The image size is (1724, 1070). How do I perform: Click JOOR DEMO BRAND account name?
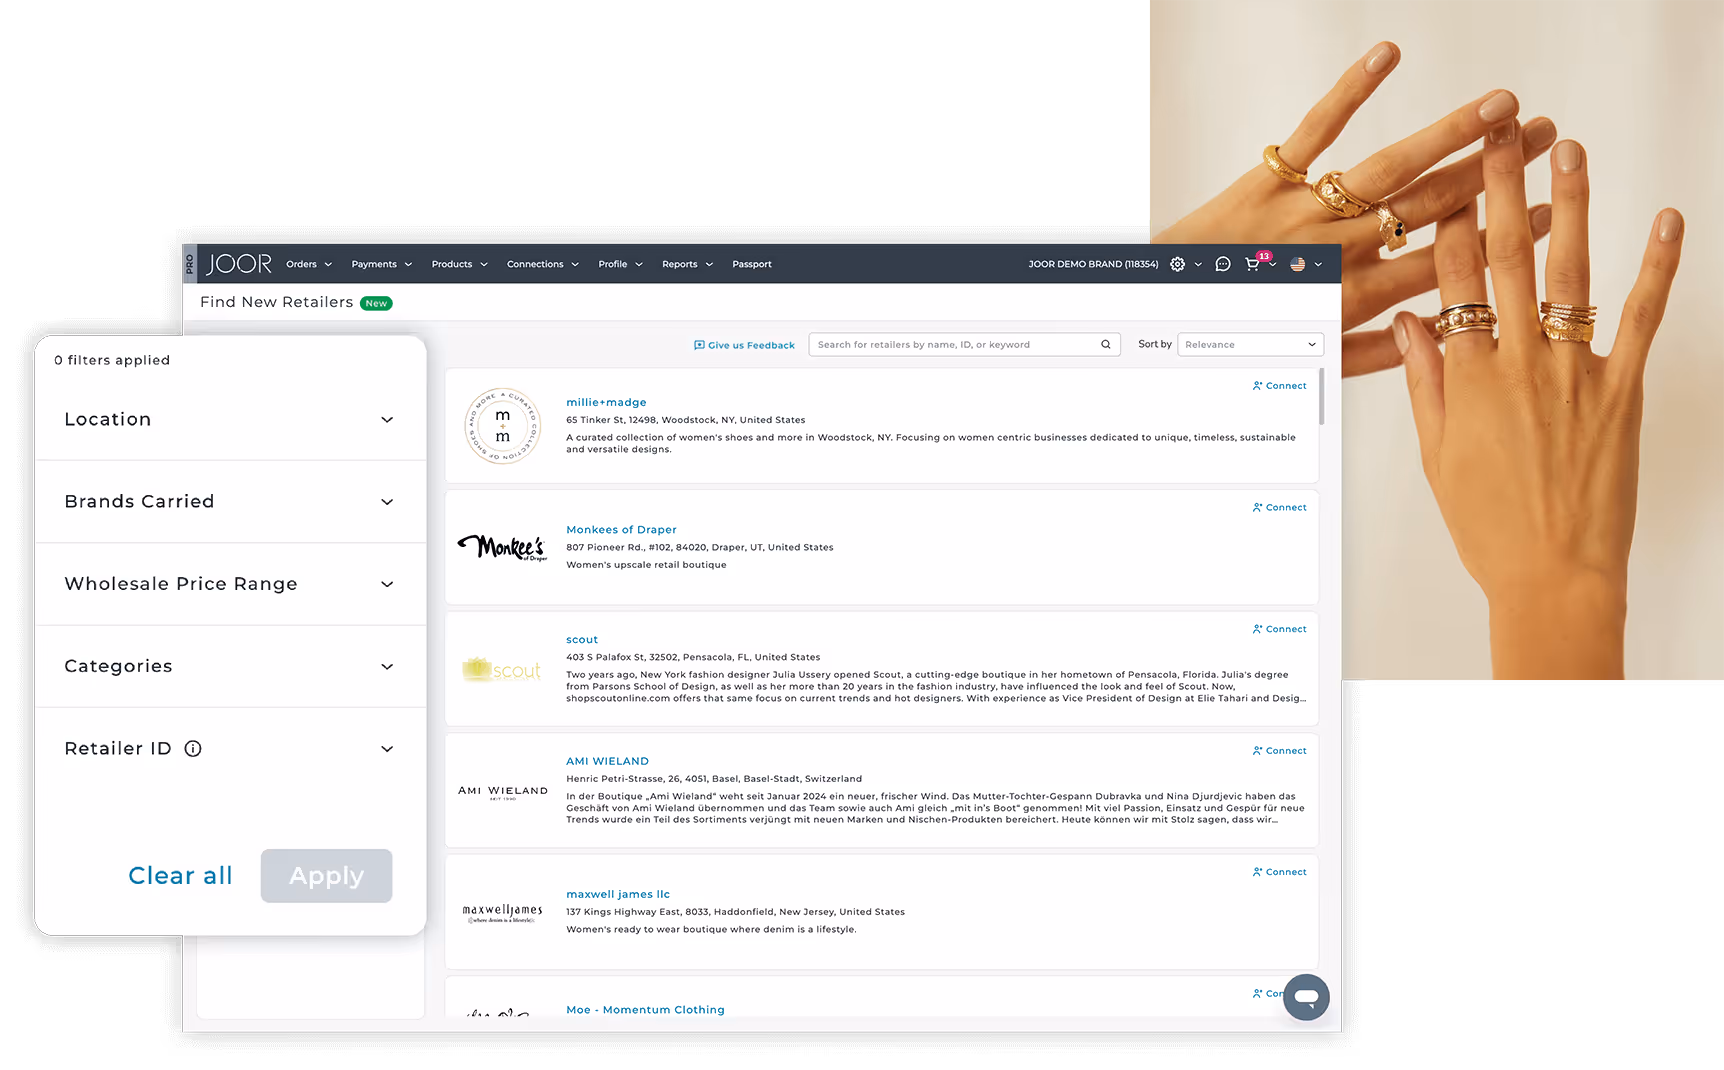point(1093,264)
